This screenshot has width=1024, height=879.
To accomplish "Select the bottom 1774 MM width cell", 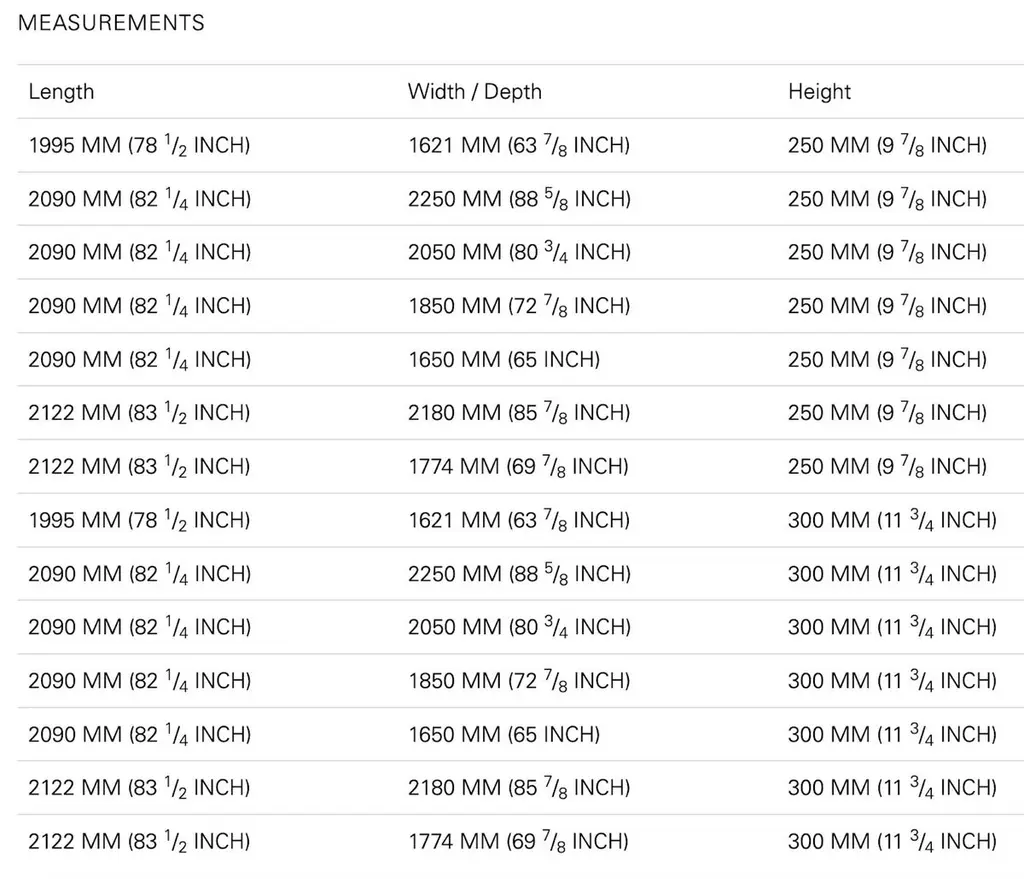I will (x=518, y=841).
